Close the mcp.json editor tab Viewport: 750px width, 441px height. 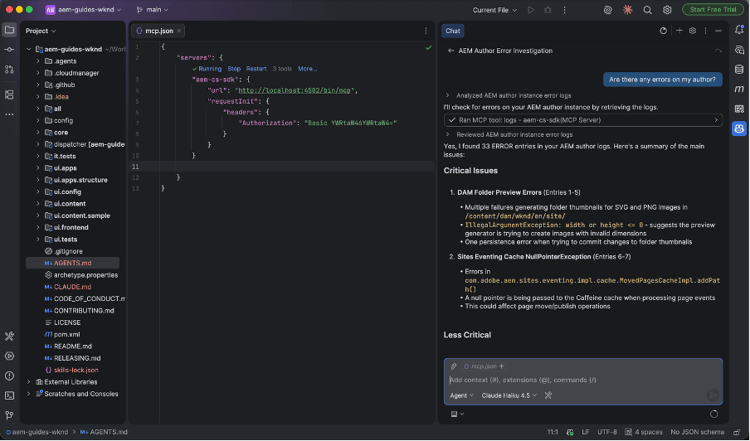click(x=179, y=31)
